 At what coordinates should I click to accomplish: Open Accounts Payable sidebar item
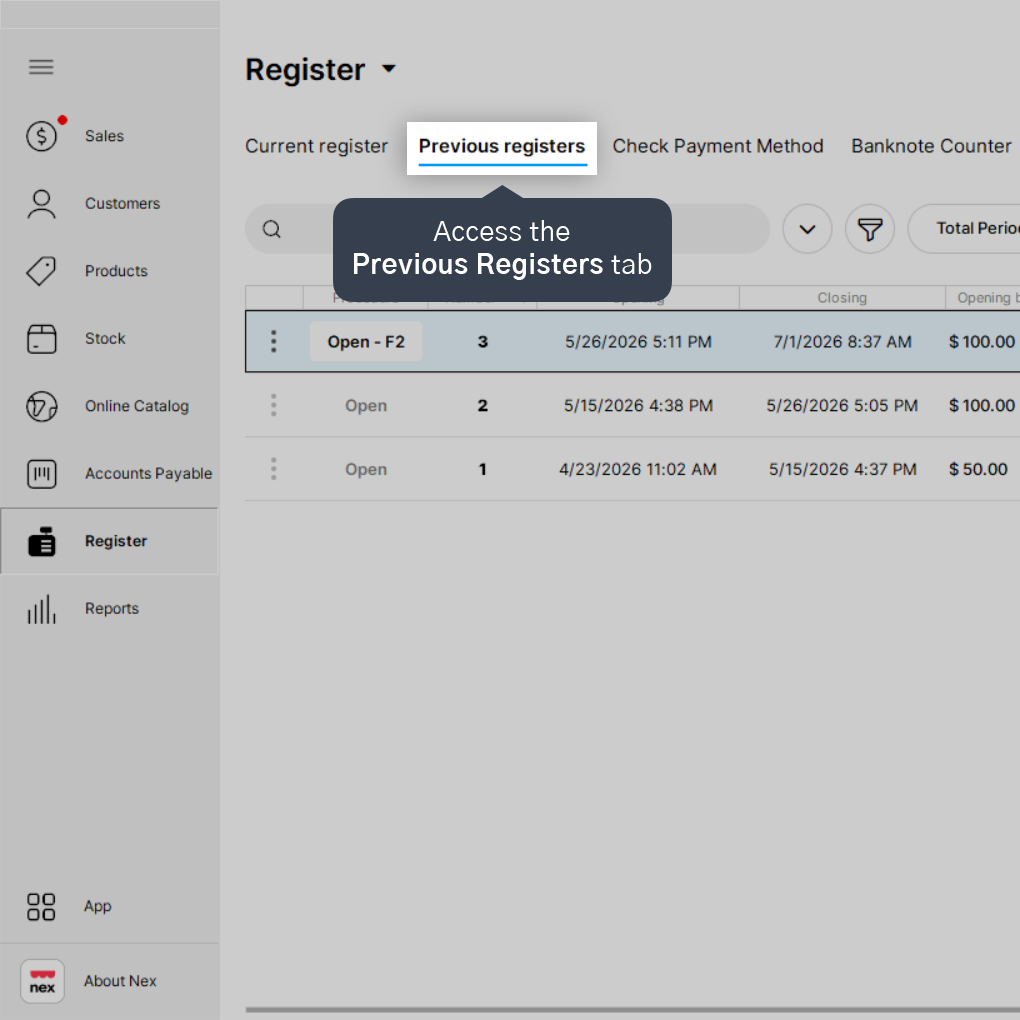148,474
